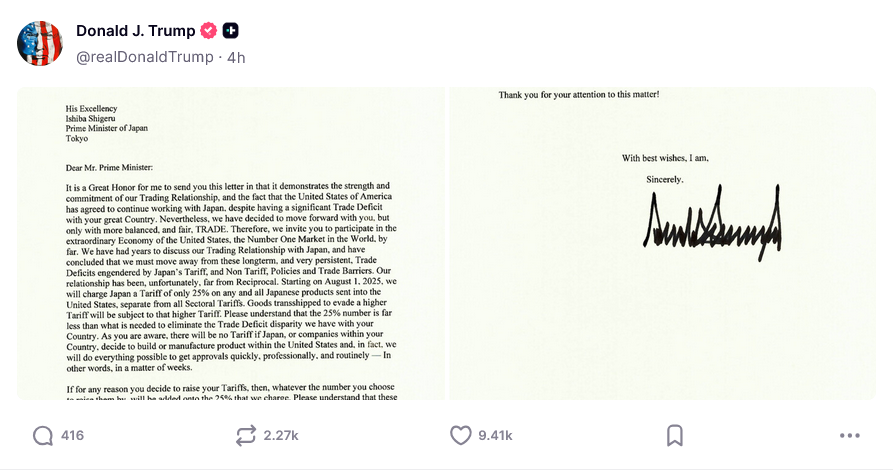This screenshot has height=470, width=893.
Task: Open the three-dot more options menu
Action: 850,436
